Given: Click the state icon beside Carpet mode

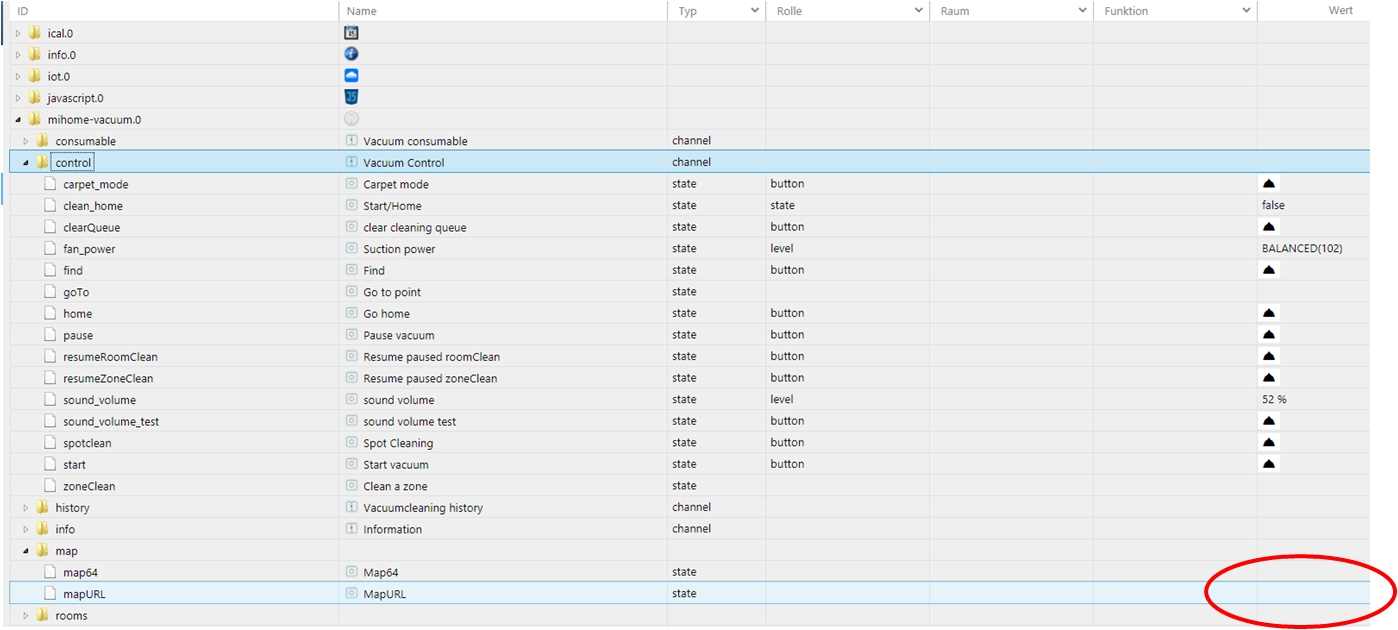Looking at the screenshot, I should coord(351,184).
